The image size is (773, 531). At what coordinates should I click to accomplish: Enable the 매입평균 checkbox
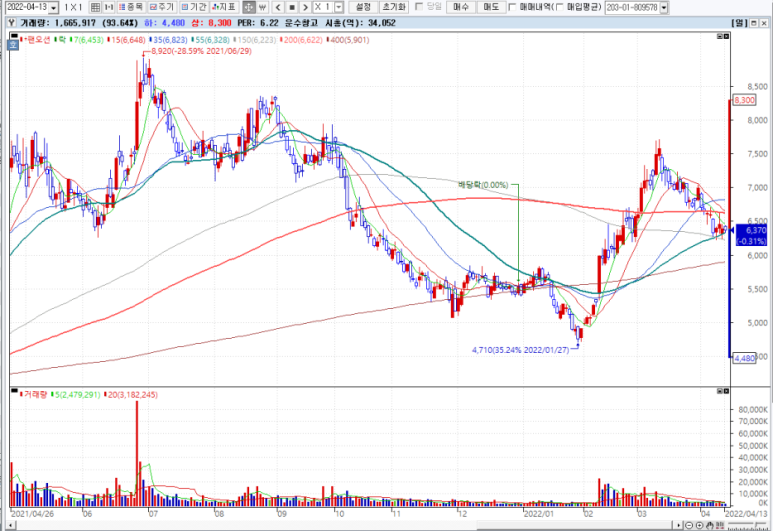[560, 7]
